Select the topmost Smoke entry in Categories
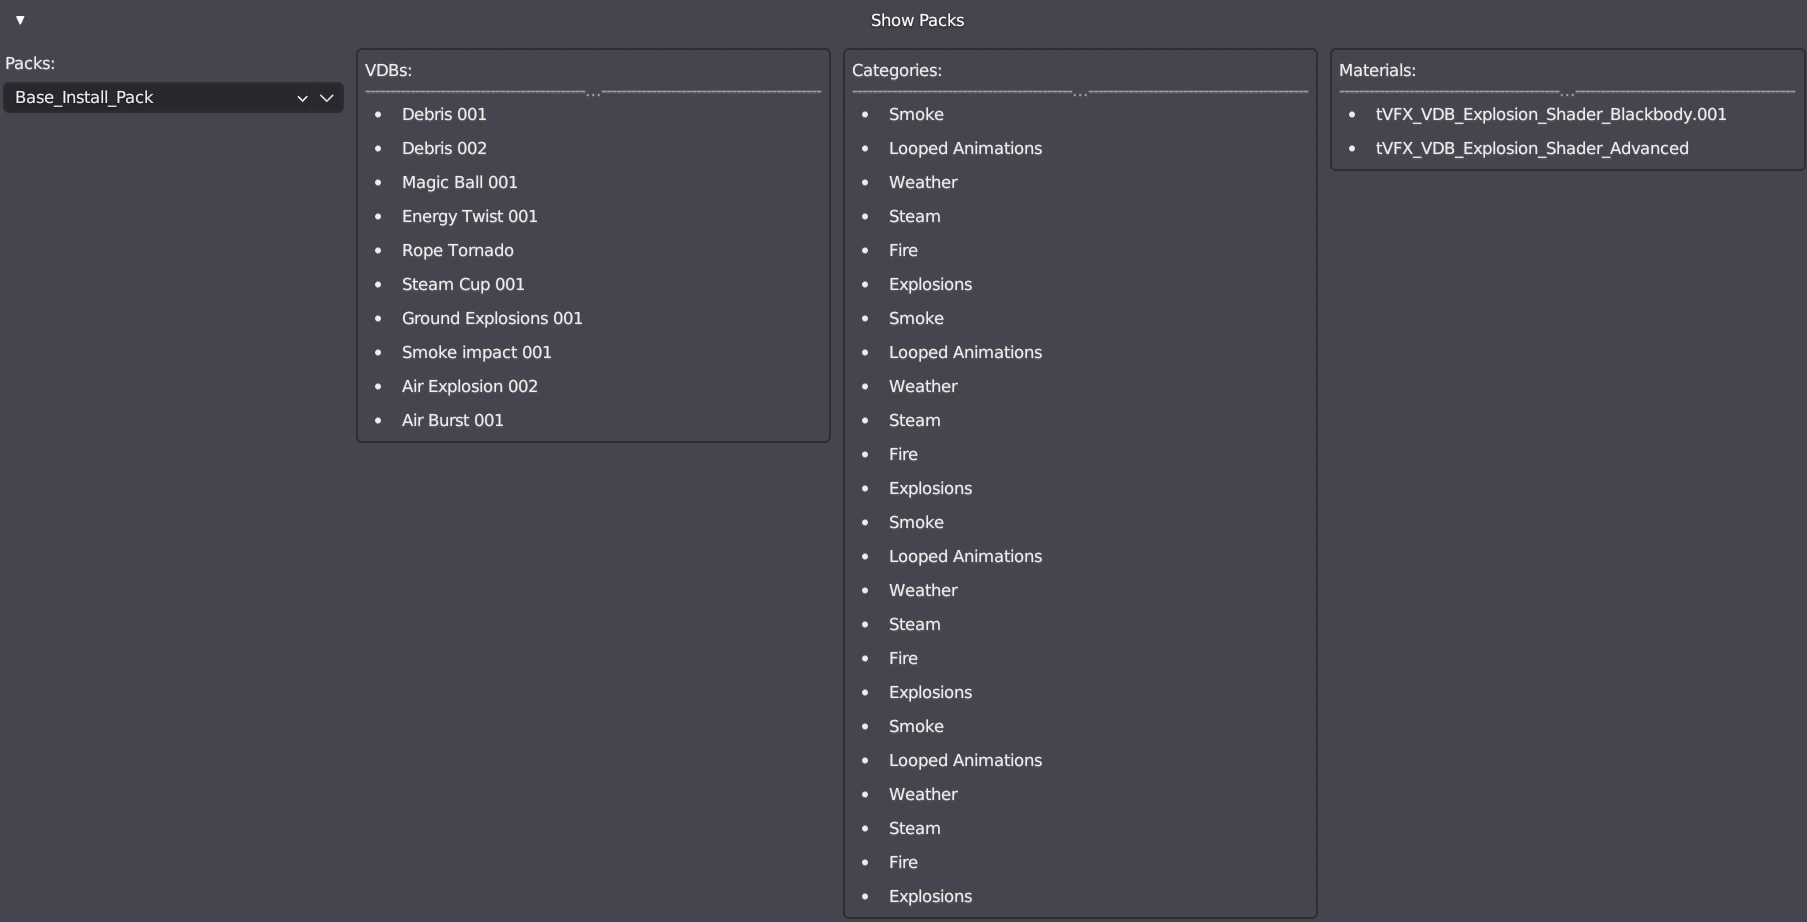1807x922 pixels. point(916,114)
